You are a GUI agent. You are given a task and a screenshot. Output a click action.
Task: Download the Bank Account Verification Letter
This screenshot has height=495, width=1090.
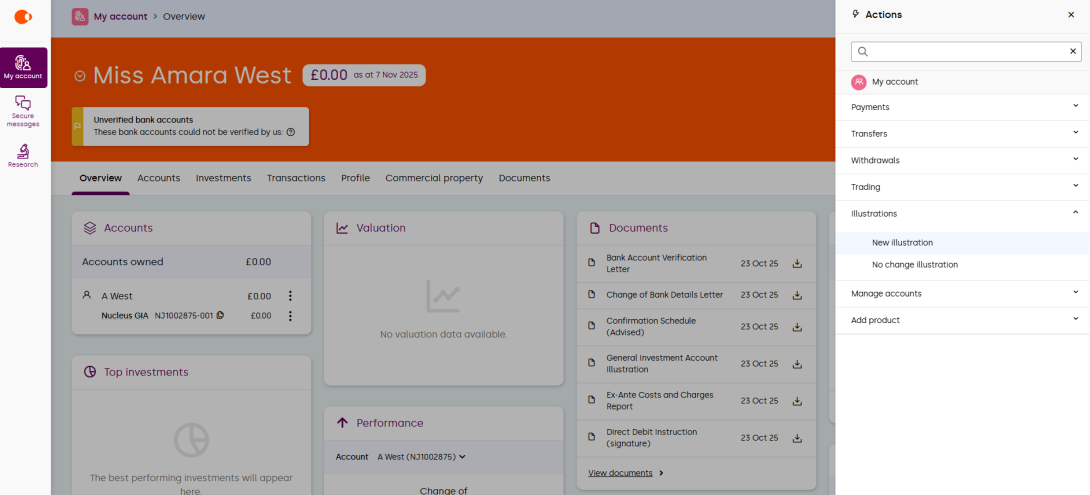coord(797,264)
